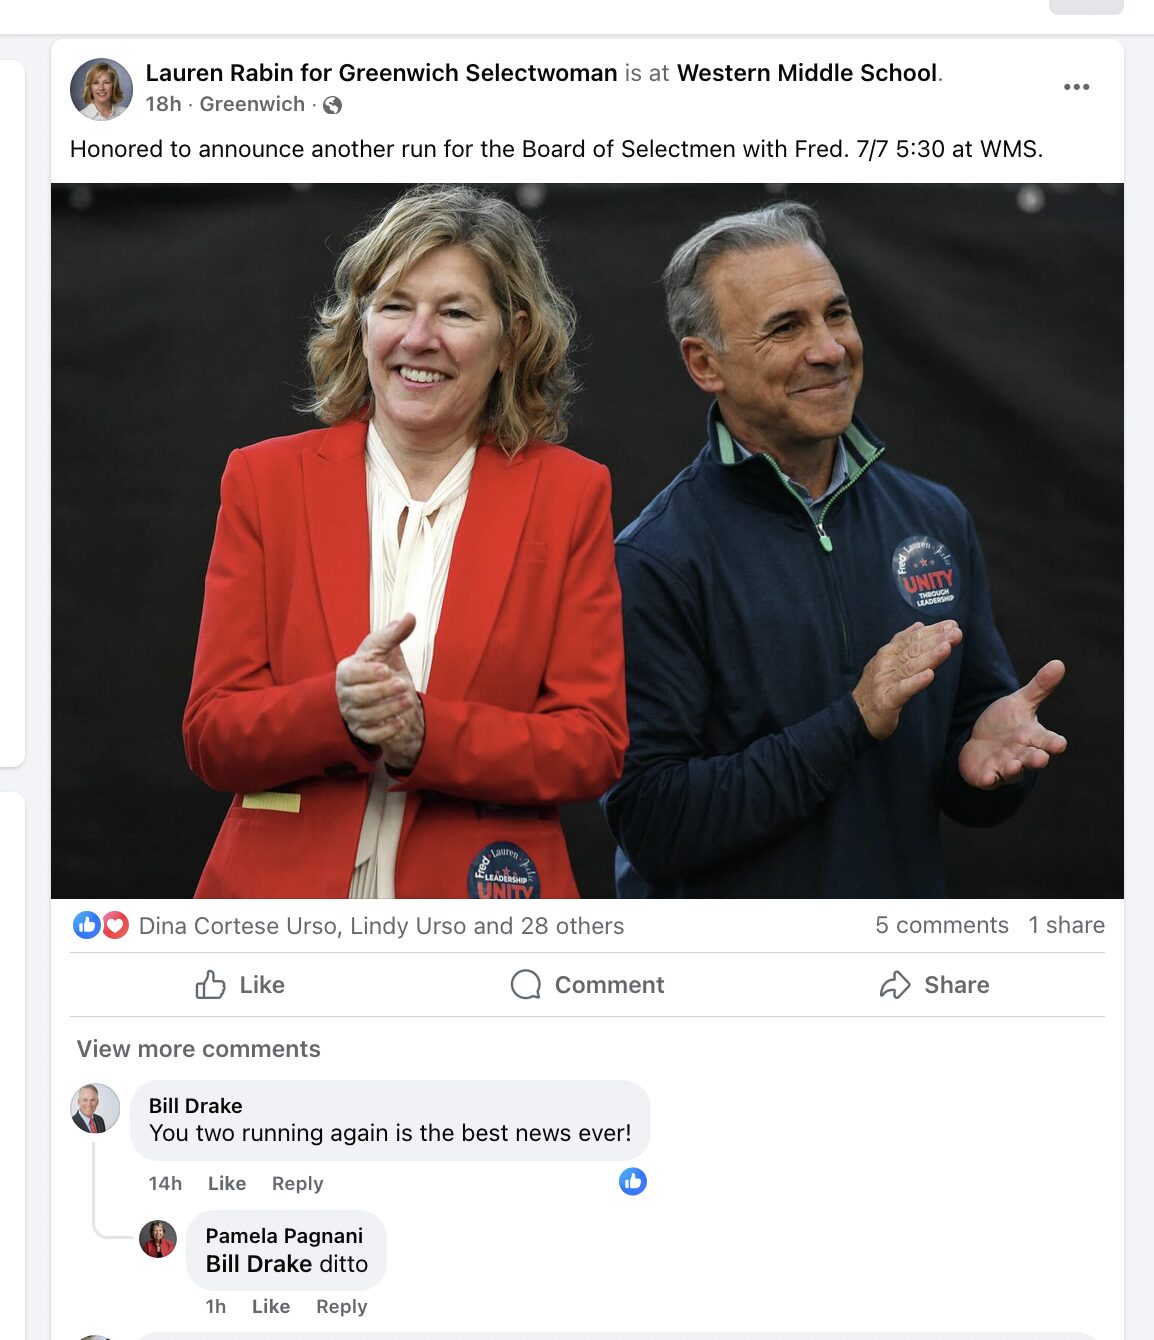
Task: Open the blue like reaction icon summary
Action: [87, 925]
